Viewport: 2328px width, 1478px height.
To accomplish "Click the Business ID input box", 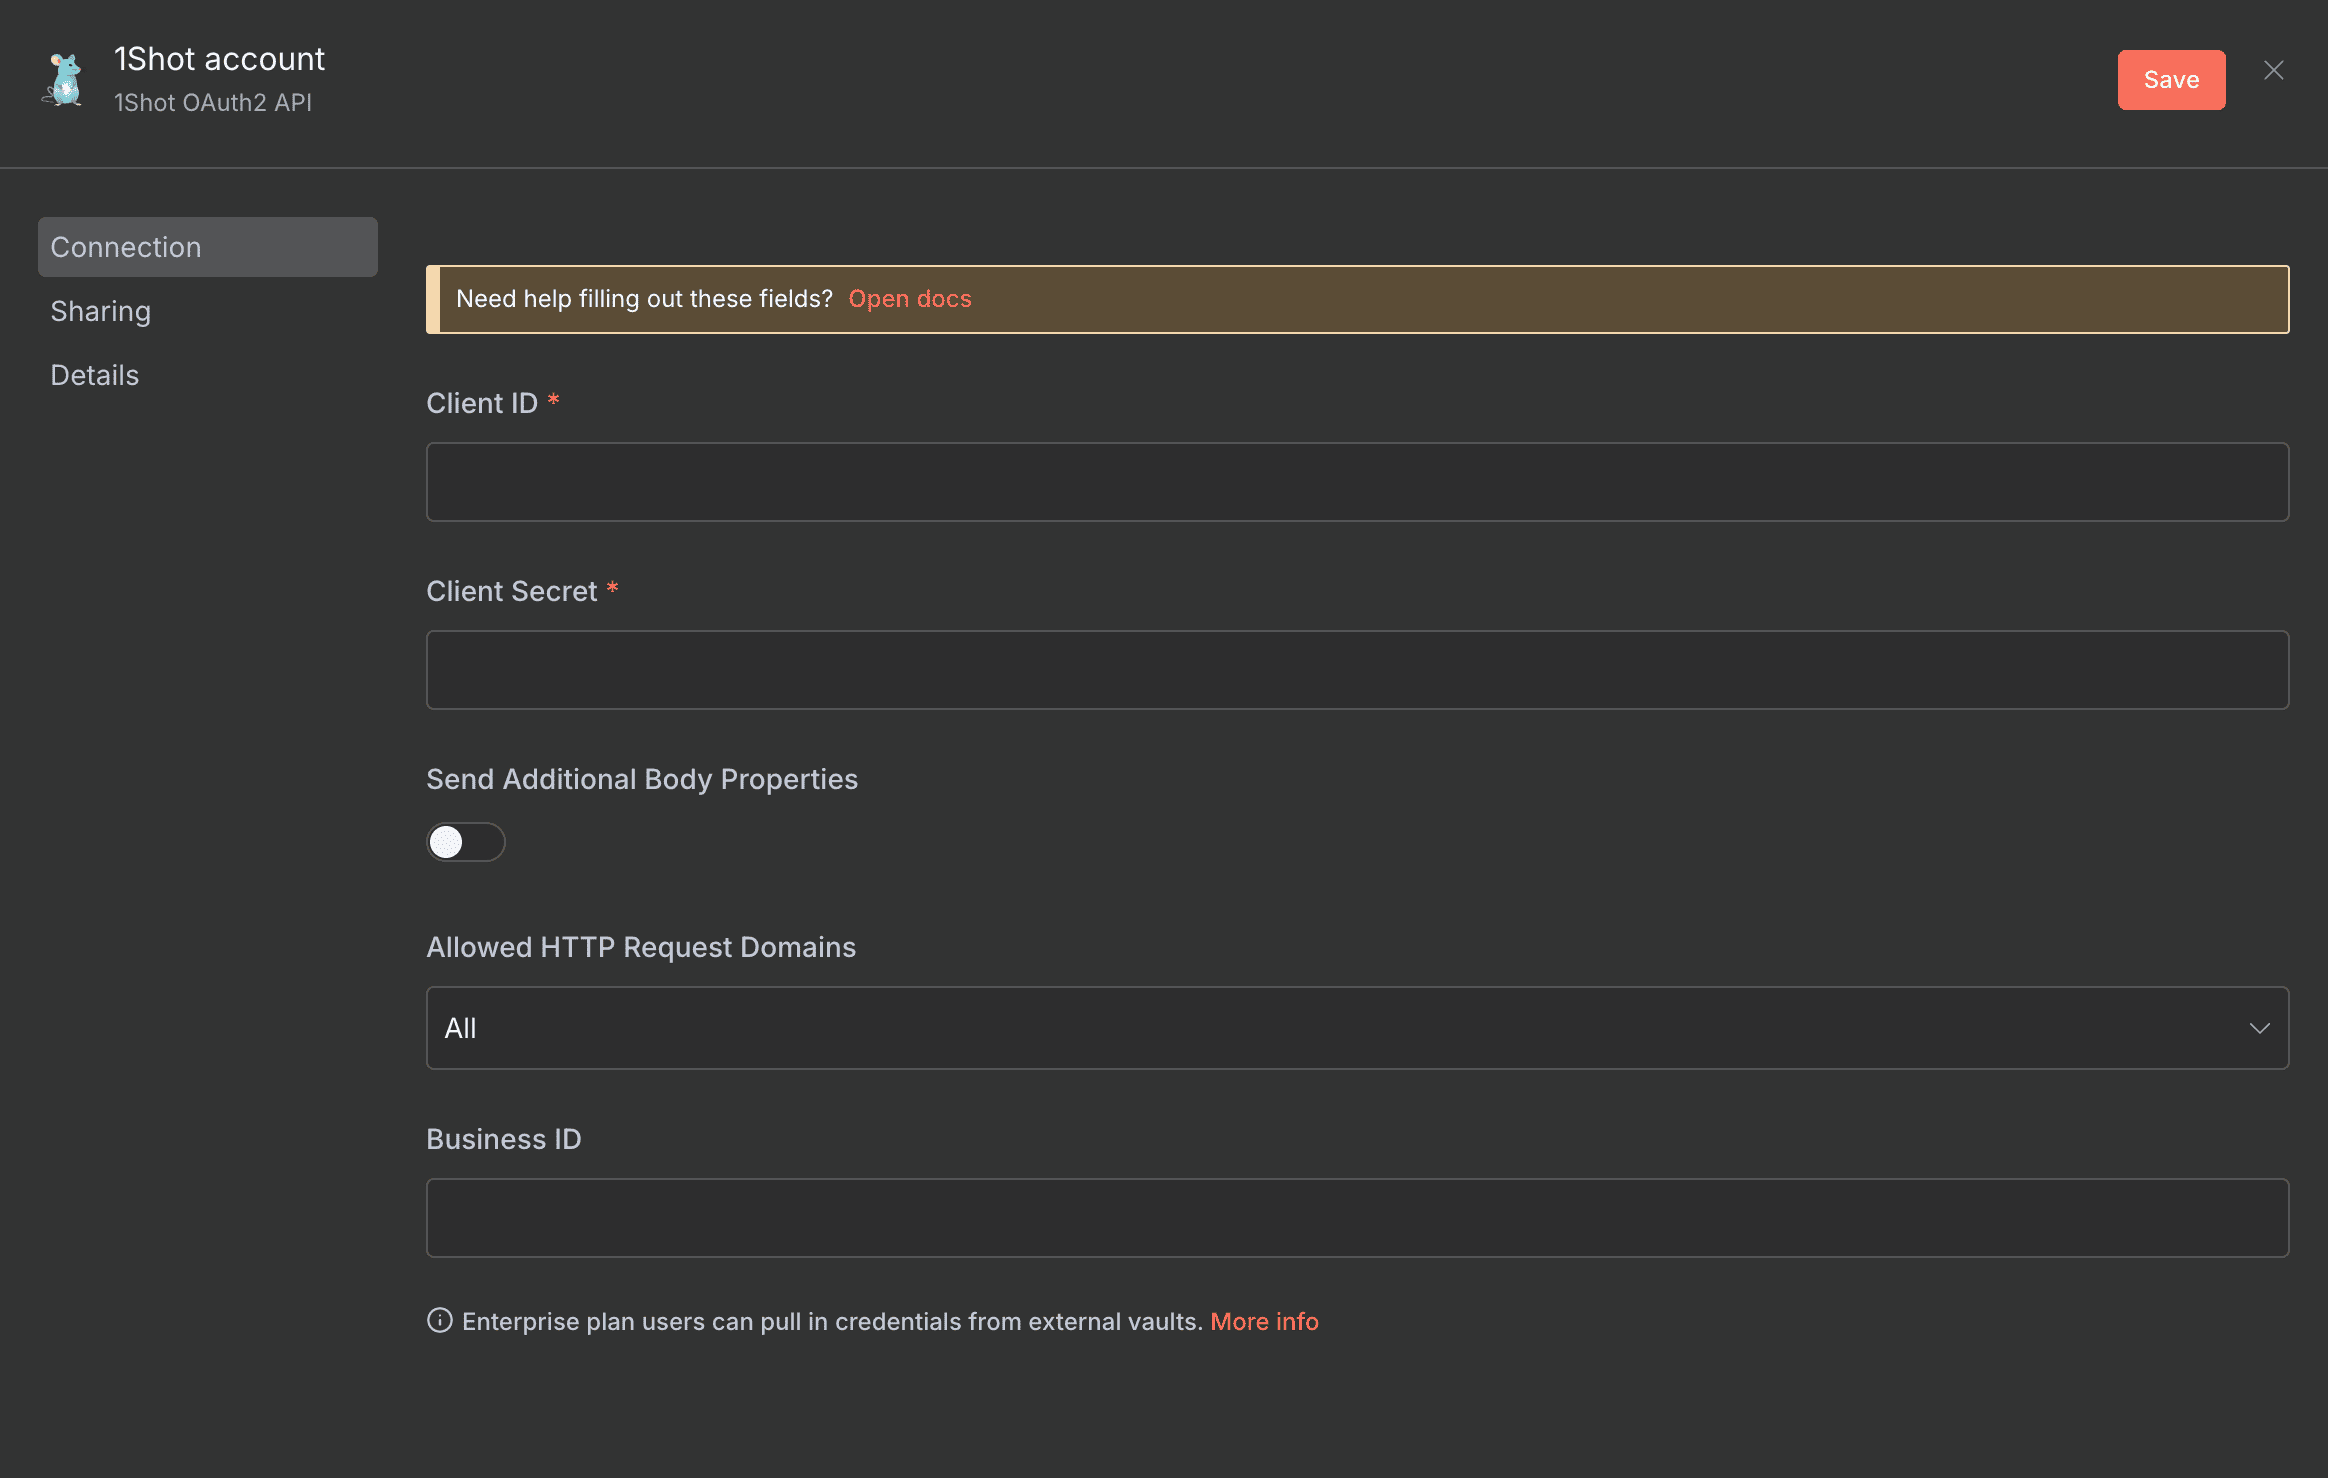I will coord(1357,1217).
